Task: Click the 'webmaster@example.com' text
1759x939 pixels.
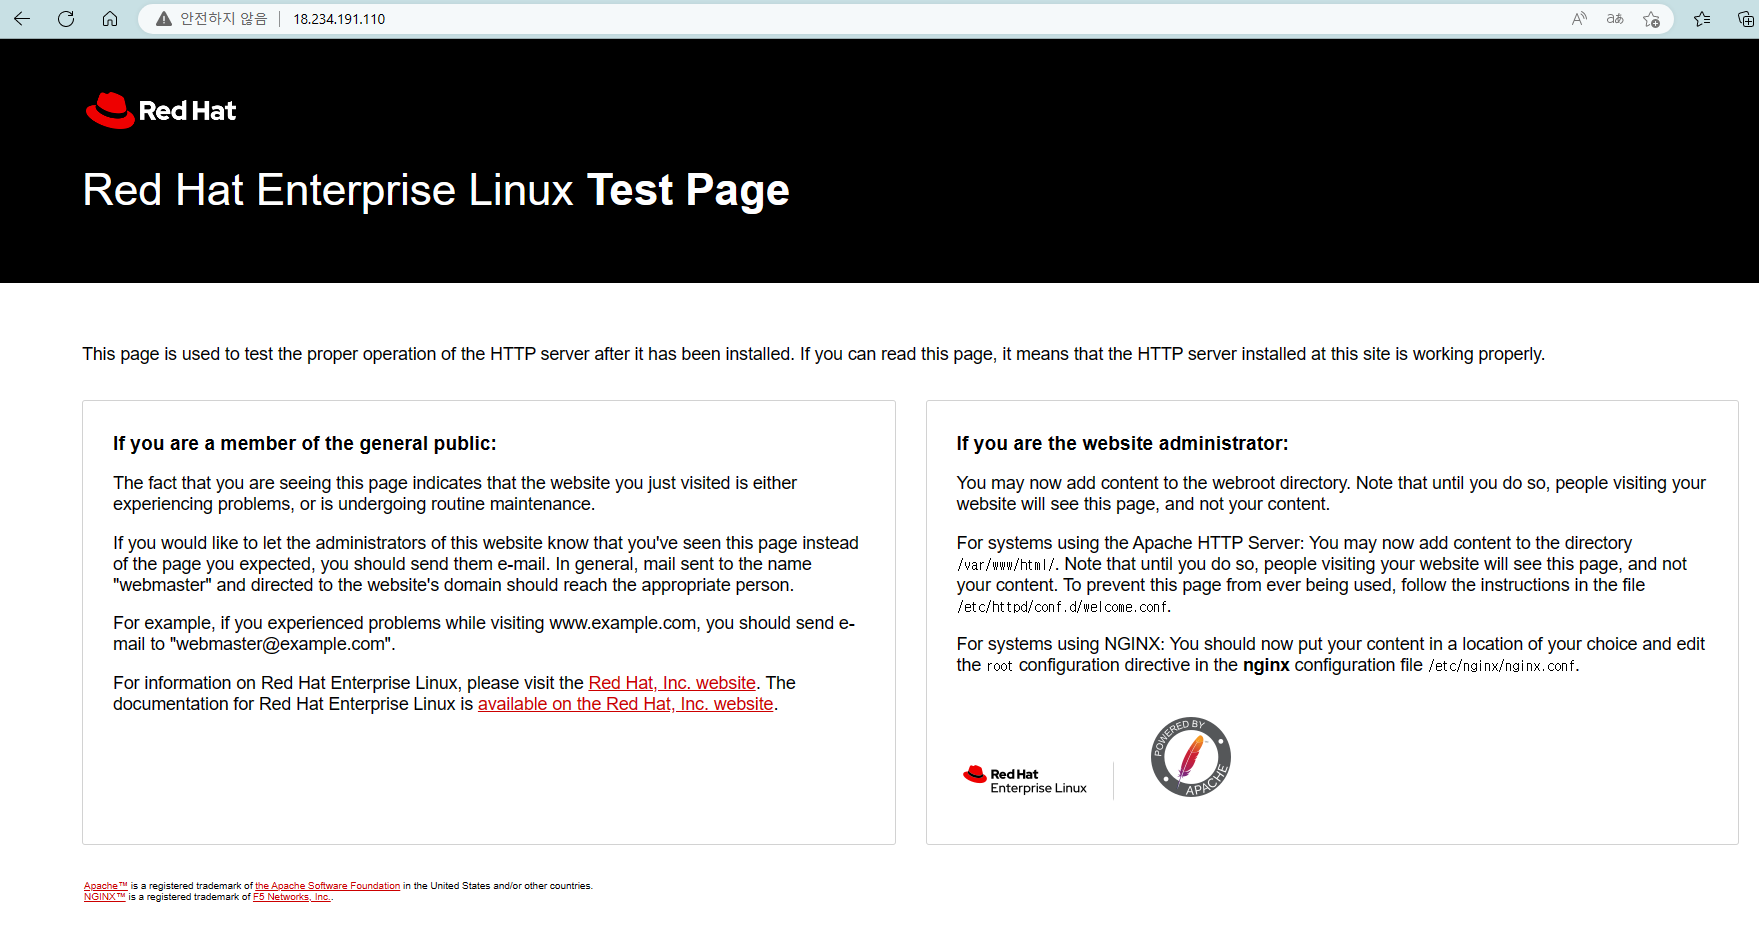Action: click(x=282, y=644)
